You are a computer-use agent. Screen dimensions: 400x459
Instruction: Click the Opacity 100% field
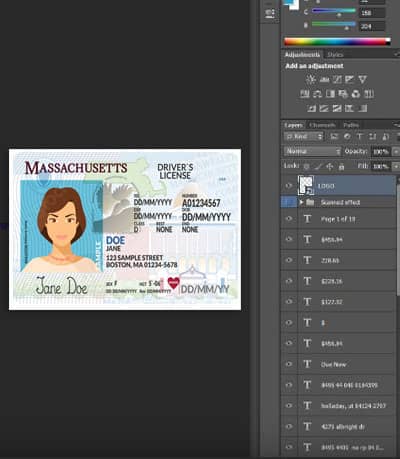coord(380,152)
